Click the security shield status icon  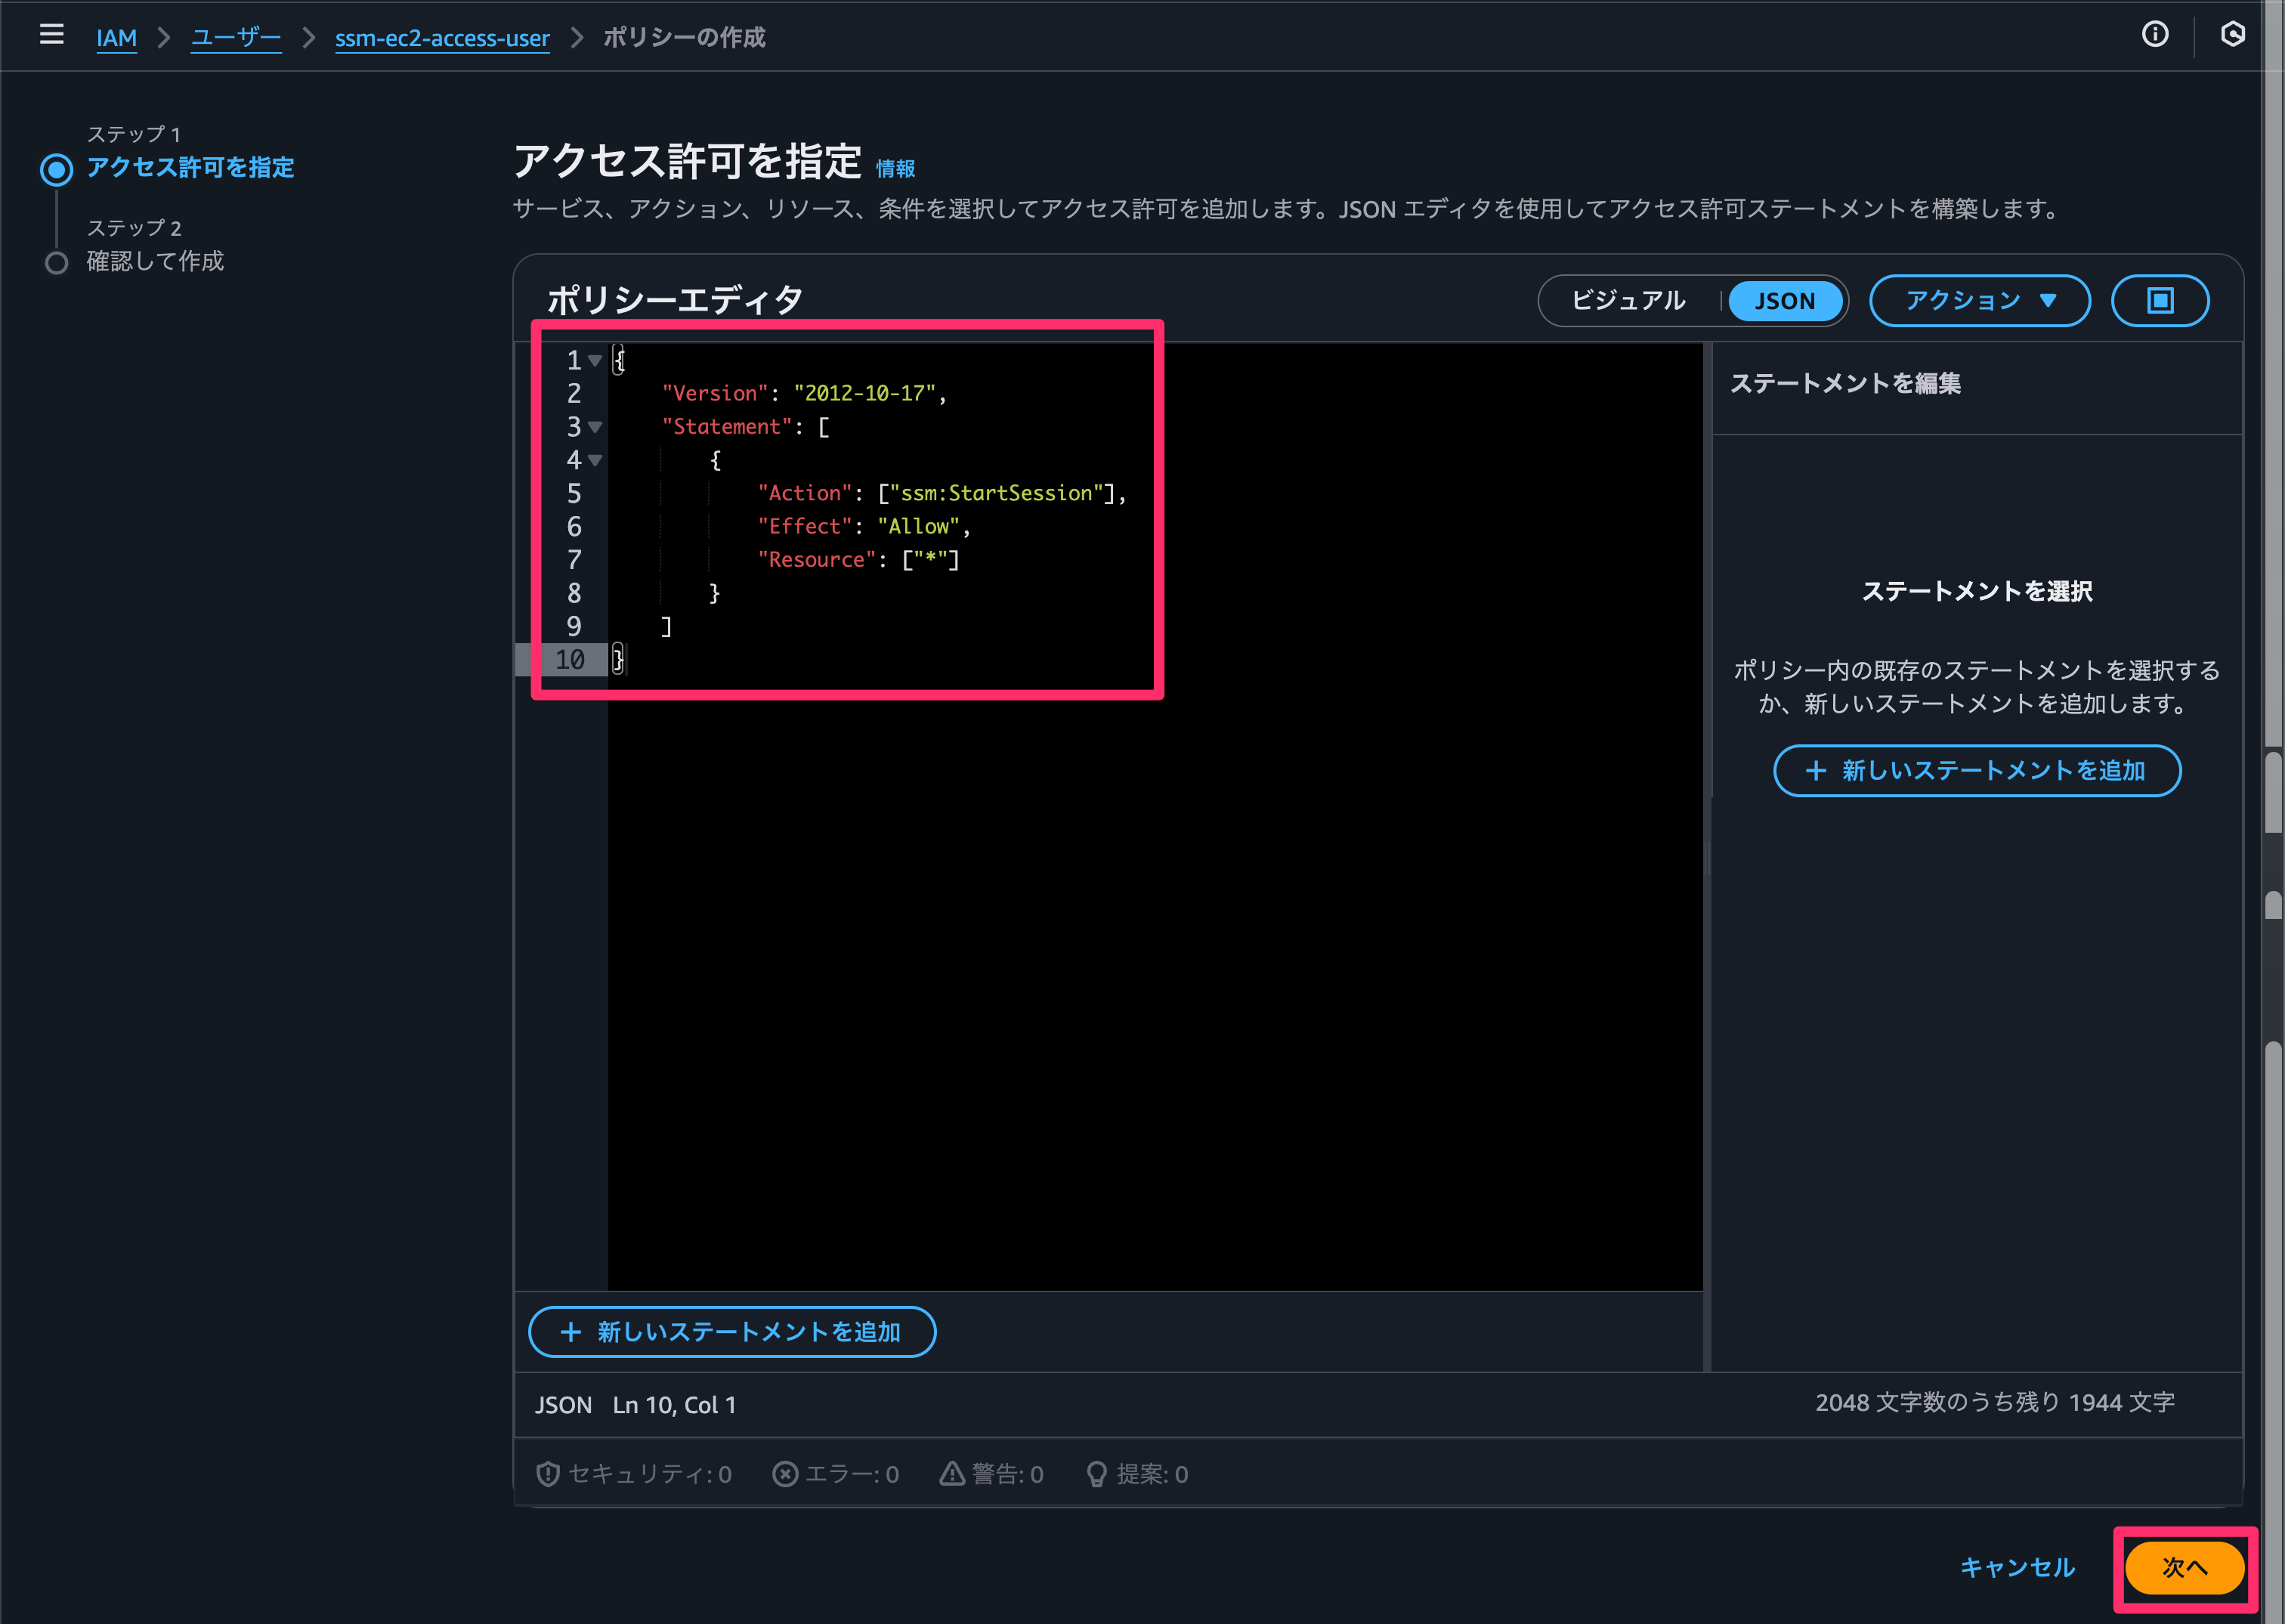(547, 1474)
